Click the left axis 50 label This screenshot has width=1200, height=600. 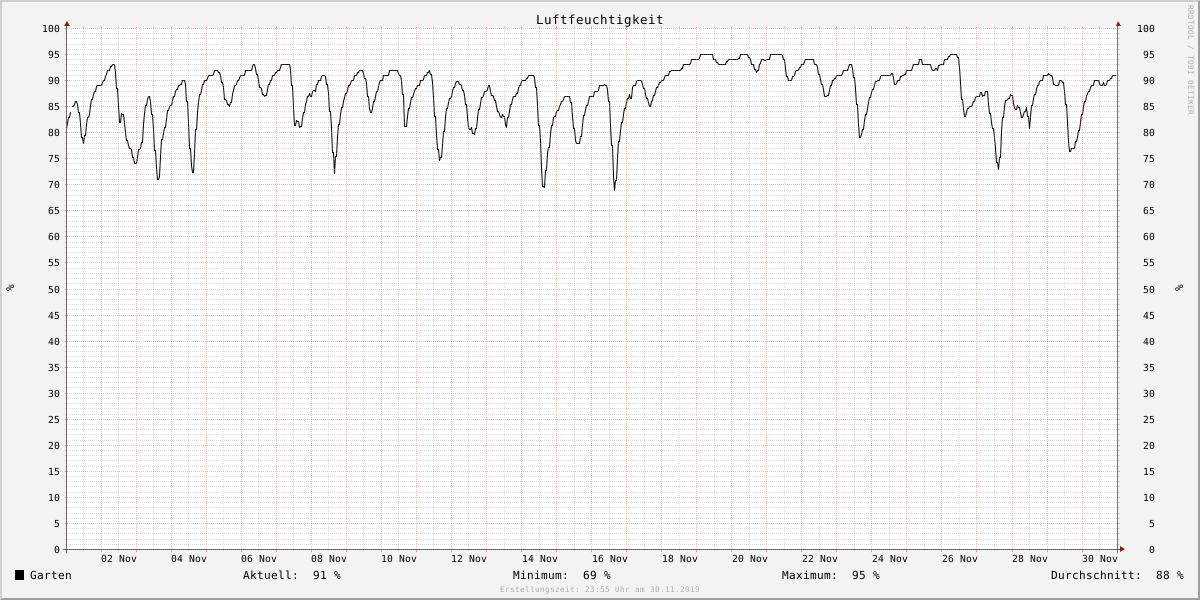coord(54,289)
